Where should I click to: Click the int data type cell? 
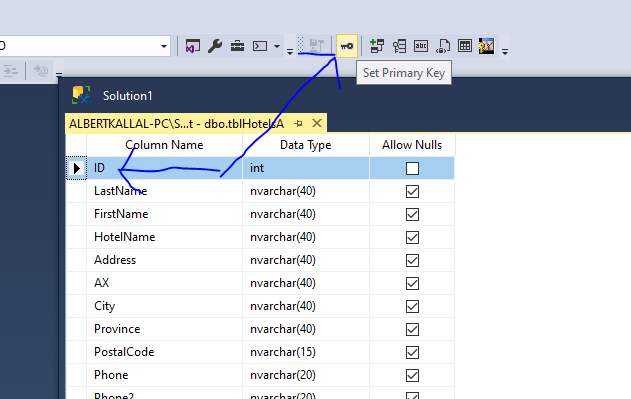pyautogui.click(x=306, y=168)
